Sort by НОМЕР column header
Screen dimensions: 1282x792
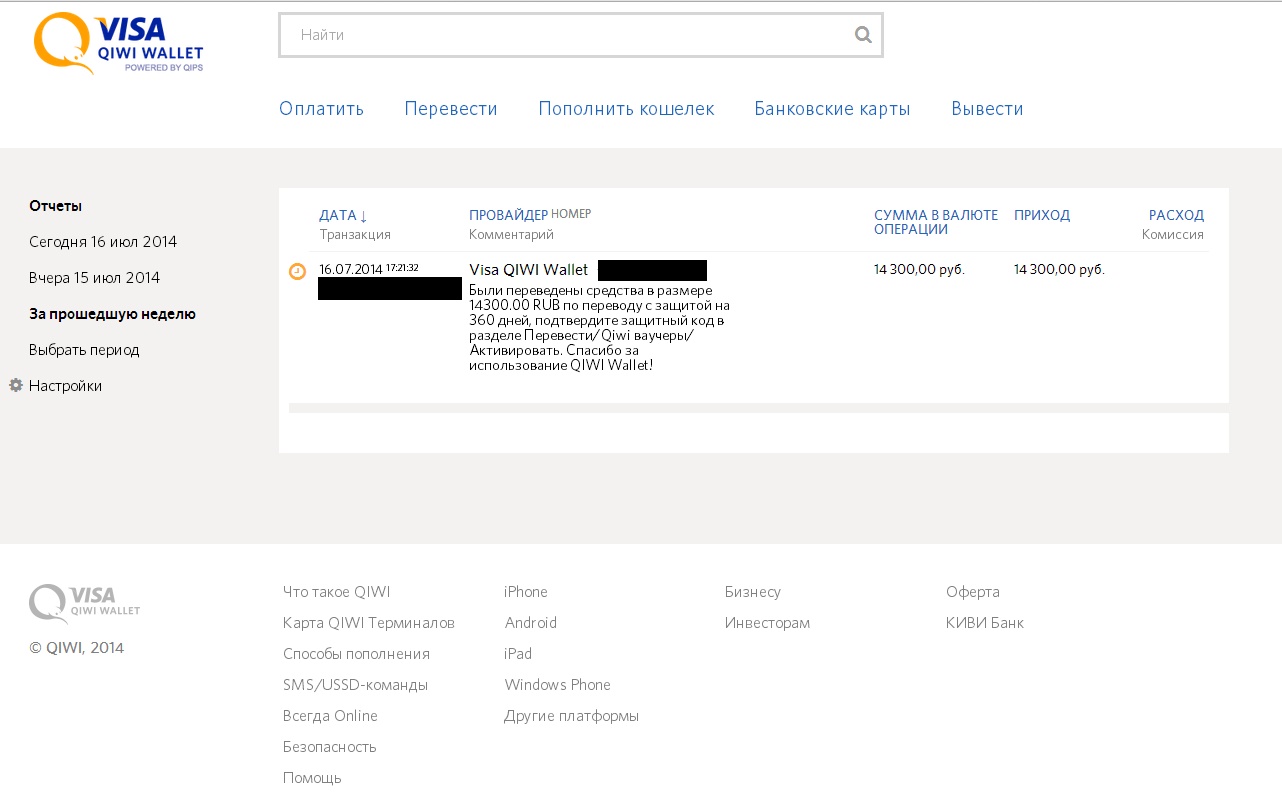(x=571, y=214)
